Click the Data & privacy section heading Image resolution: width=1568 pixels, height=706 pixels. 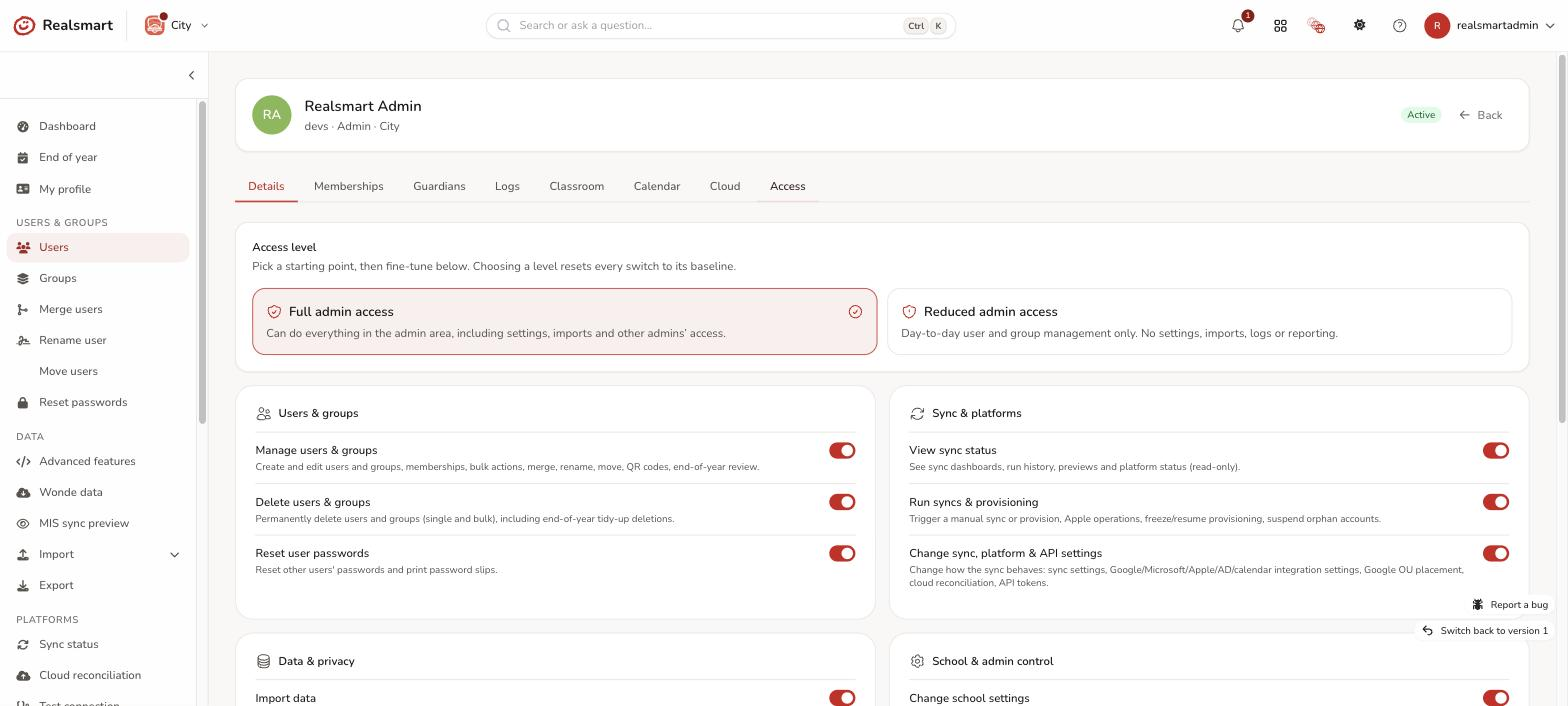point(316,661)
